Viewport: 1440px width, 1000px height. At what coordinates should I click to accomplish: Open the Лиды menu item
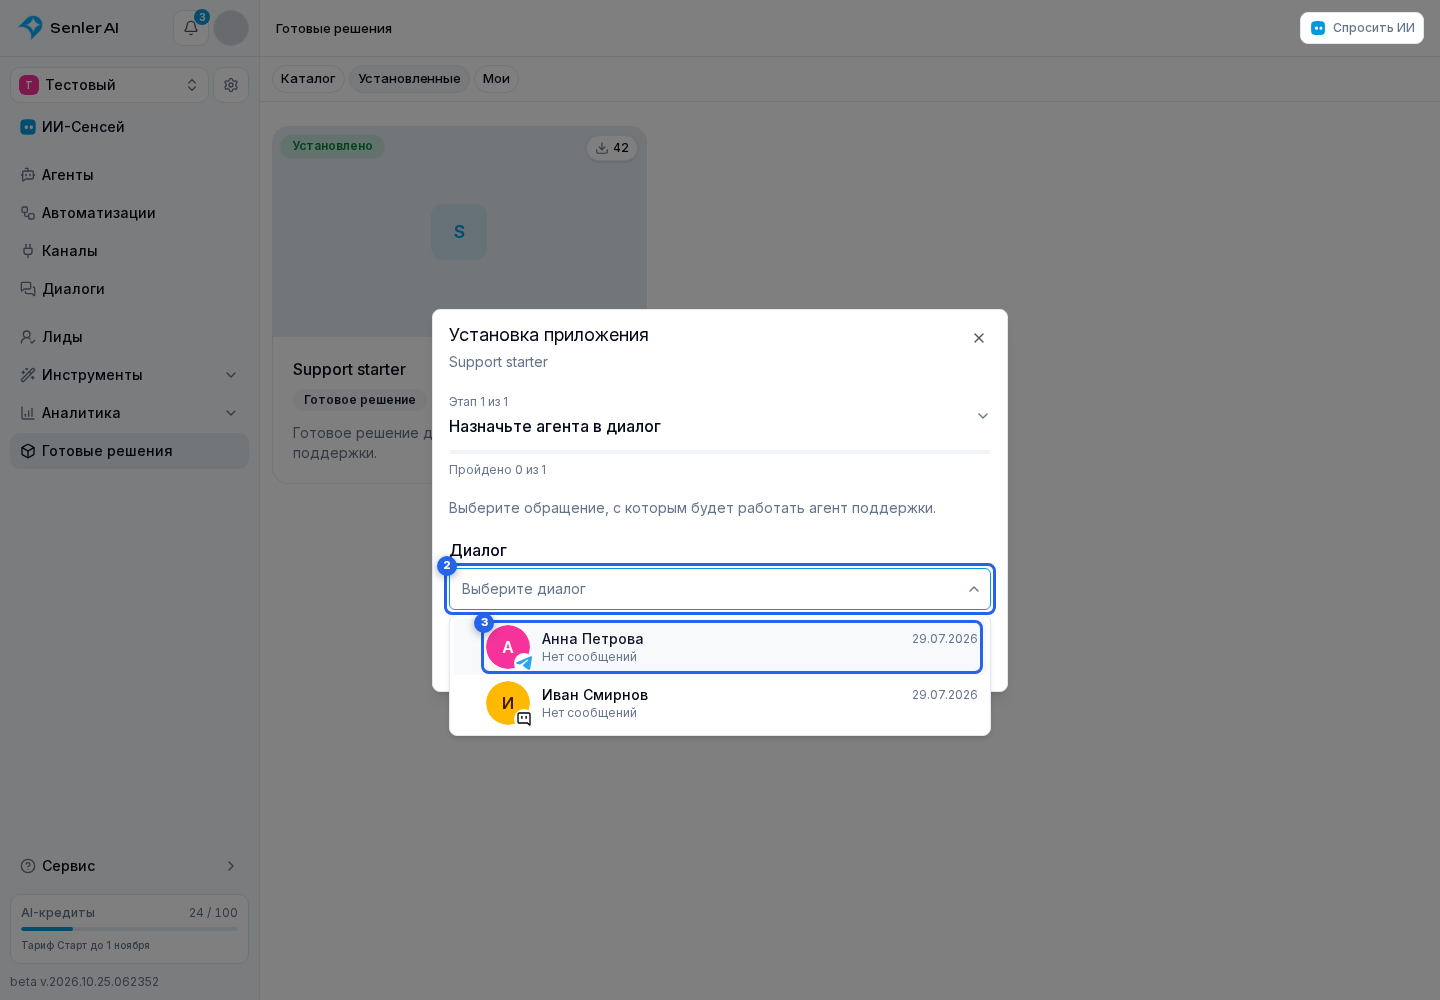pos(130,337)
